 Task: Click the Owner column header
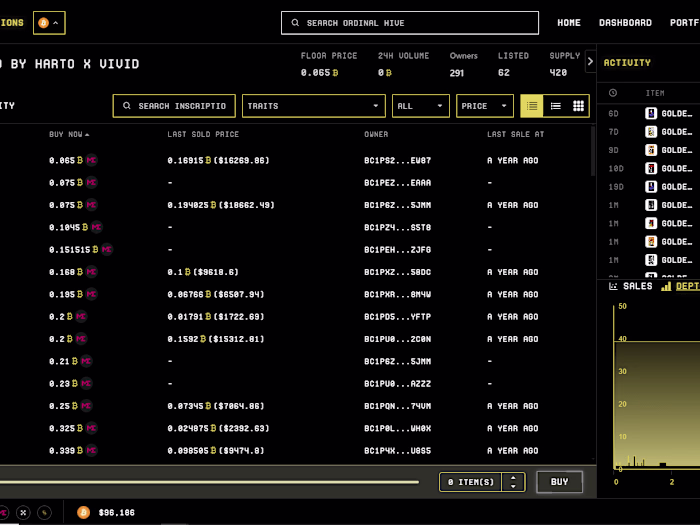click(x=376, y=134)
